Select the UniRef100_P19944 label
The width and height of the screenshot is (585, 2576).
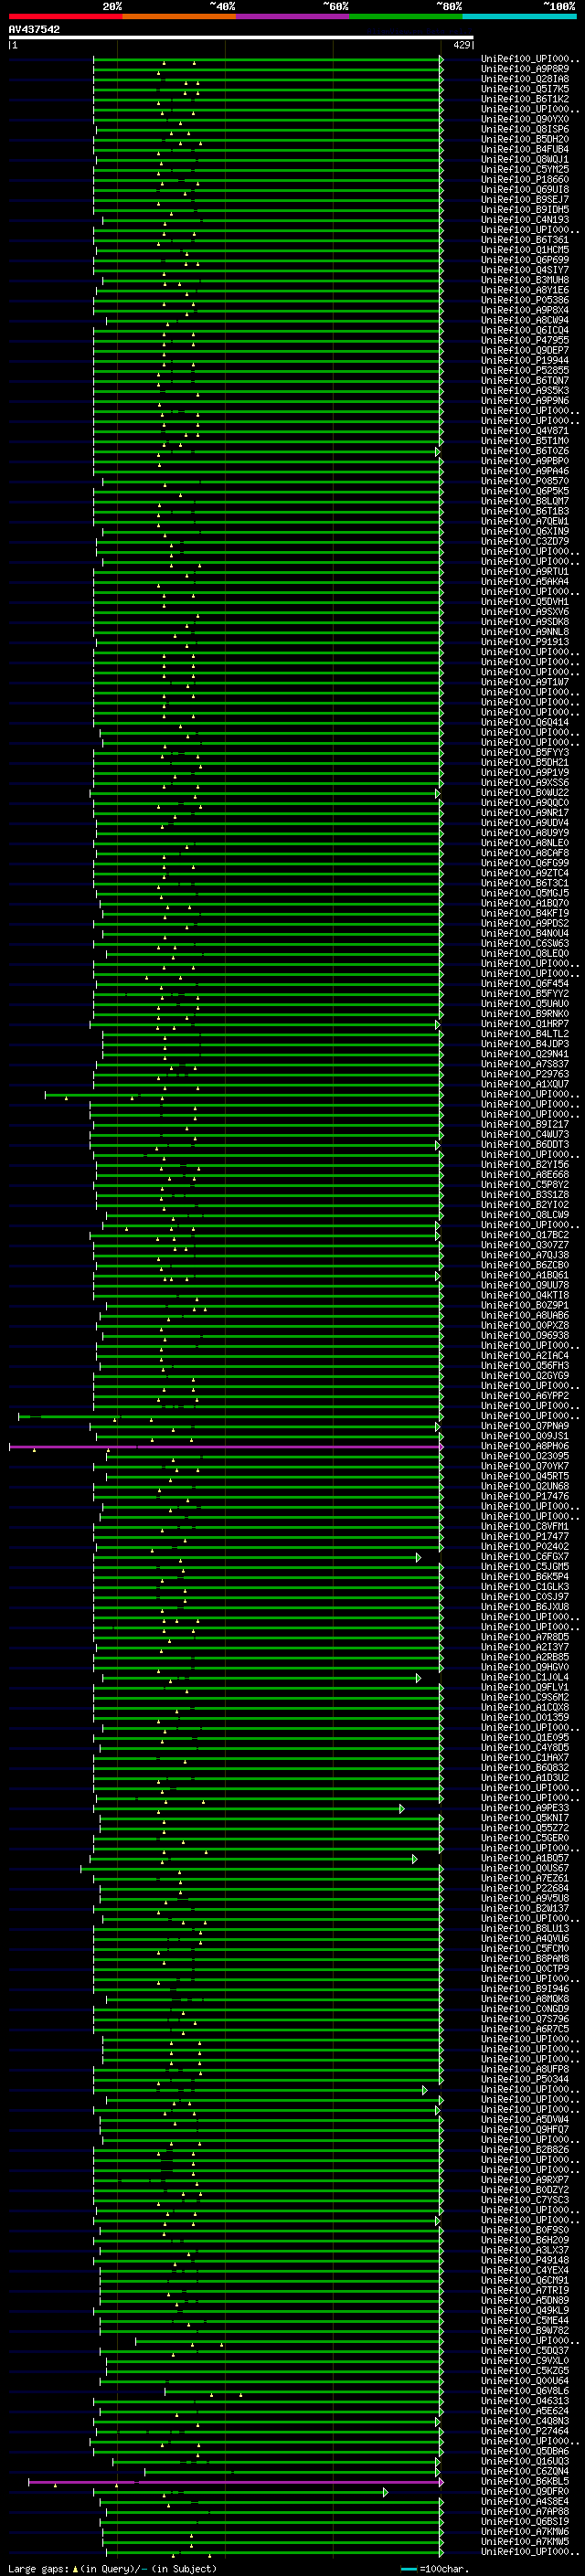[x=525, y=361]
